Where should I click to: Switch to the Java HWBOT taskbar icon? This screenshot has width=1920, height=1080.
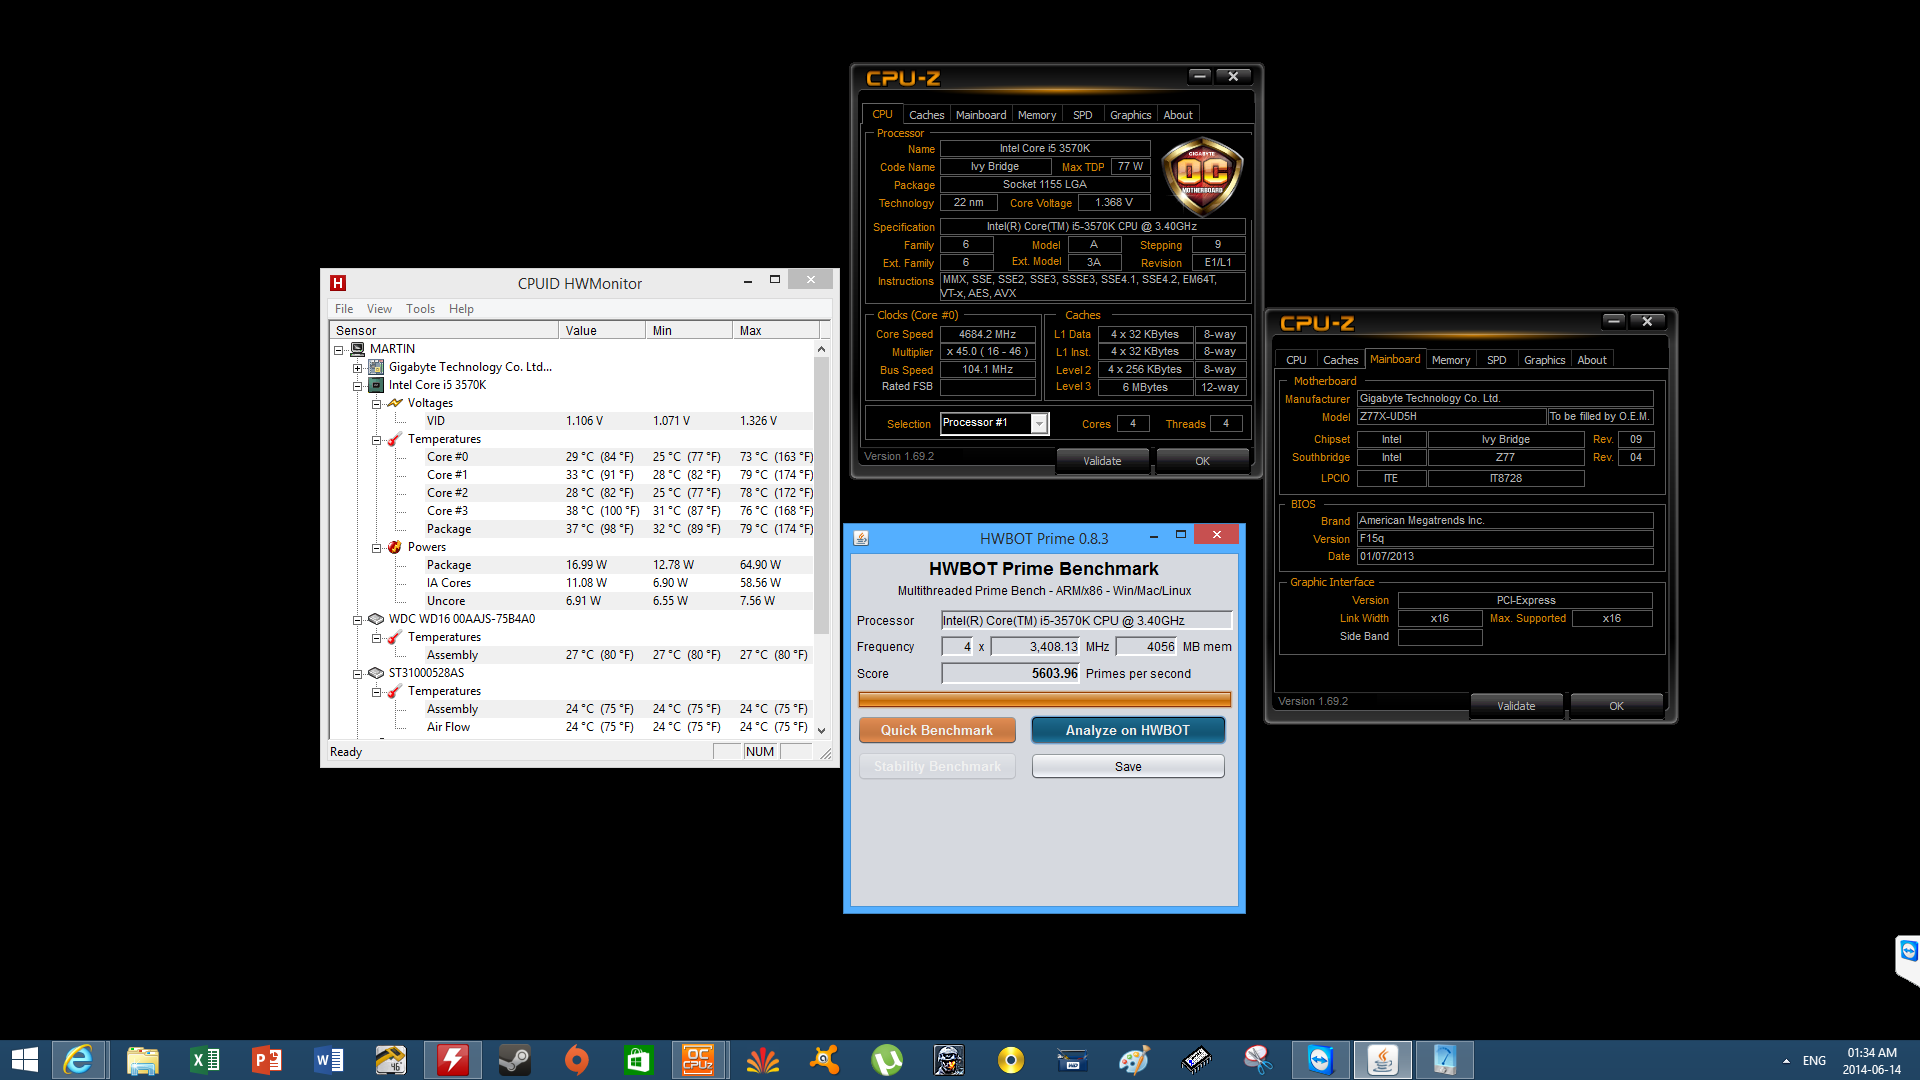1382,1060
